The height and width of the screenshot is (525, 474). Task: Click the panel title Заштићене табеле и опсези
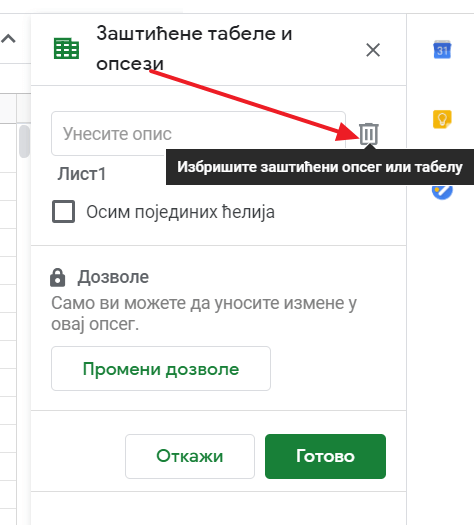(194, 49)
